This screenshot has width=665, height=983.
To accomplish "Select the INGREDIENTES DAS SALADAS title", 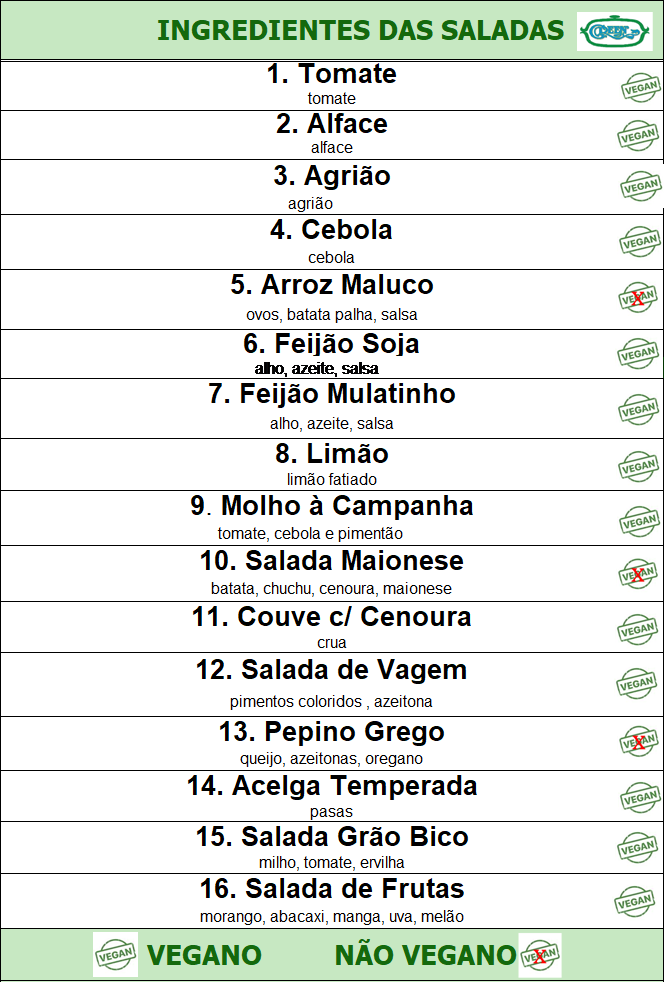I will coord(360,30).
